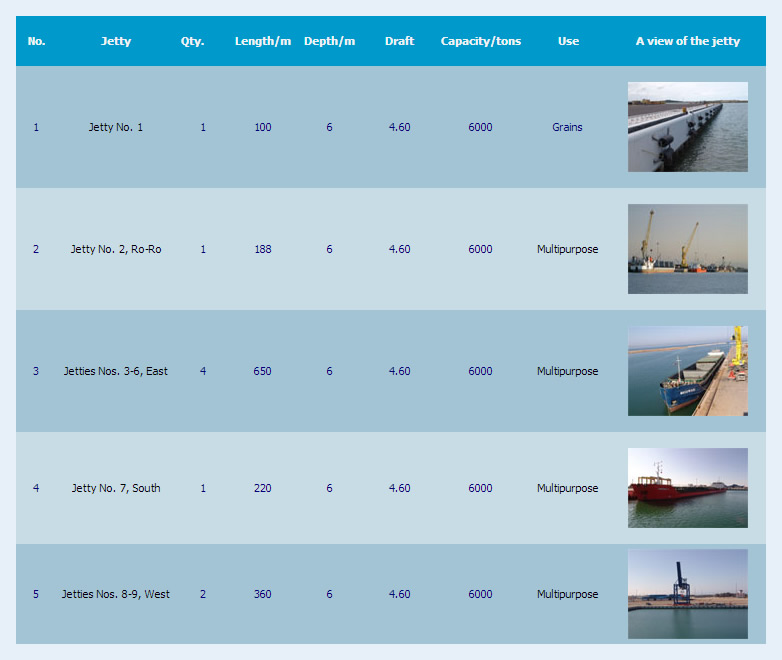Click depth 6 in Jetties 8-9 West row
This screenshot has height=660, width=782.
tap(329, 594)
